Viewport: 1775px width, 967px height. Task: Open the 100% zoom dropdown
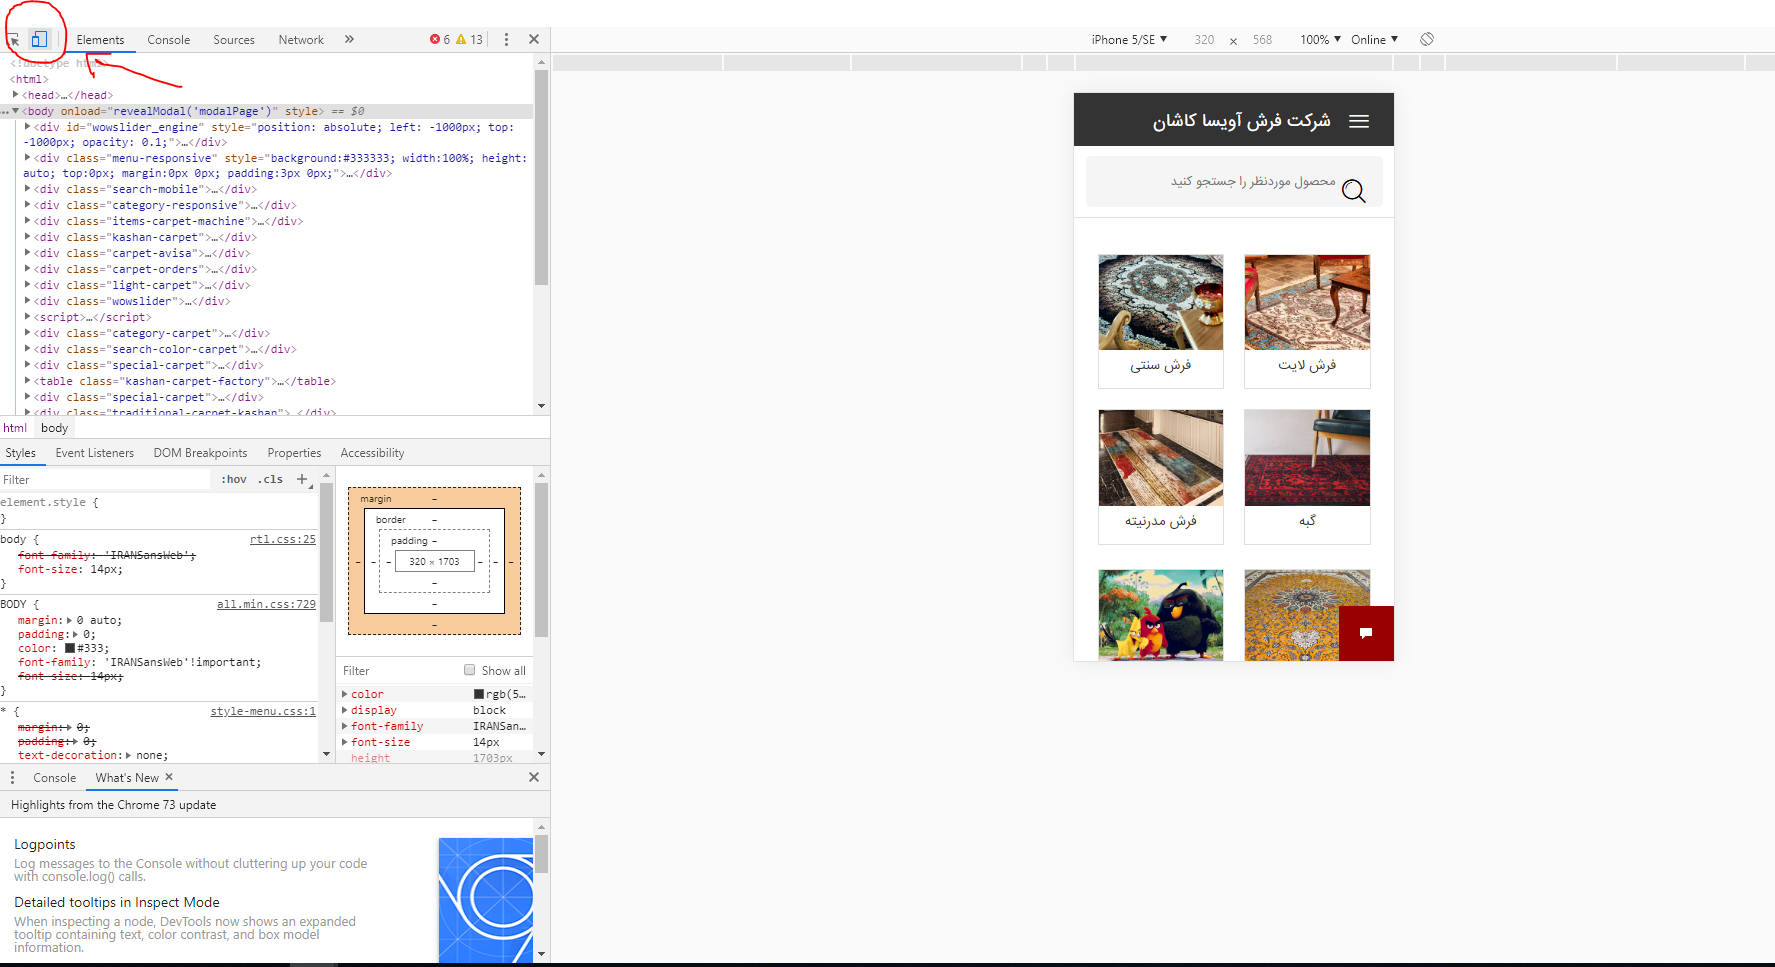pos(1320,39)
